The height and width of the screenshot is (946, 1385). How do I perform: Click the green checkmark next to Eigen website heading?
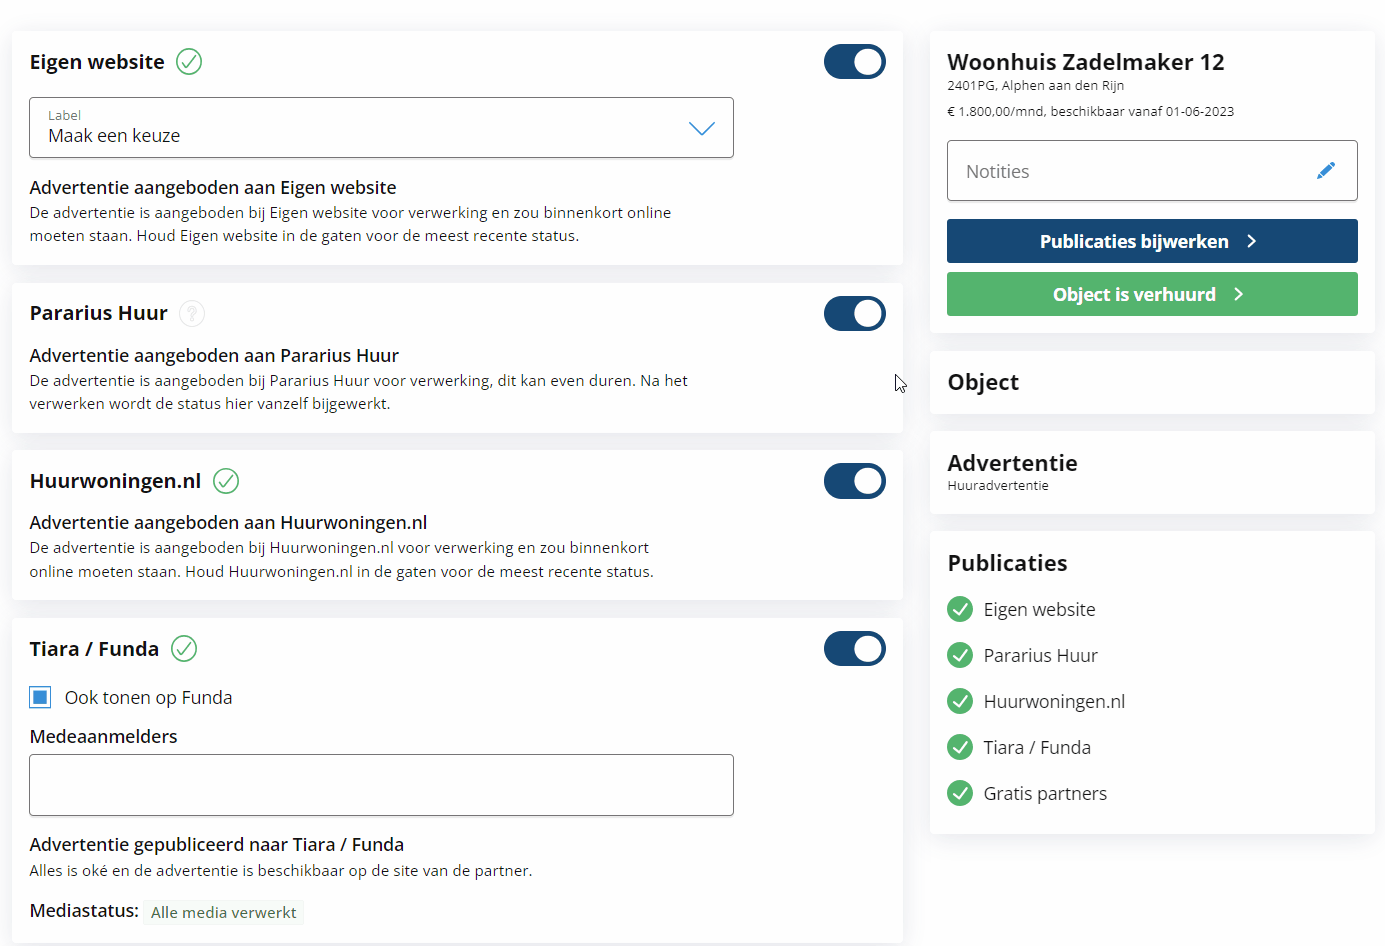click(189, 62)
